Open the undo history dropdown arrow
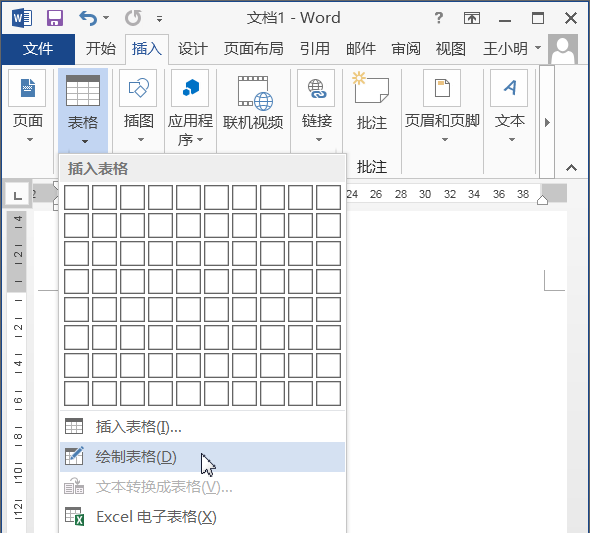 click(106, 18)
